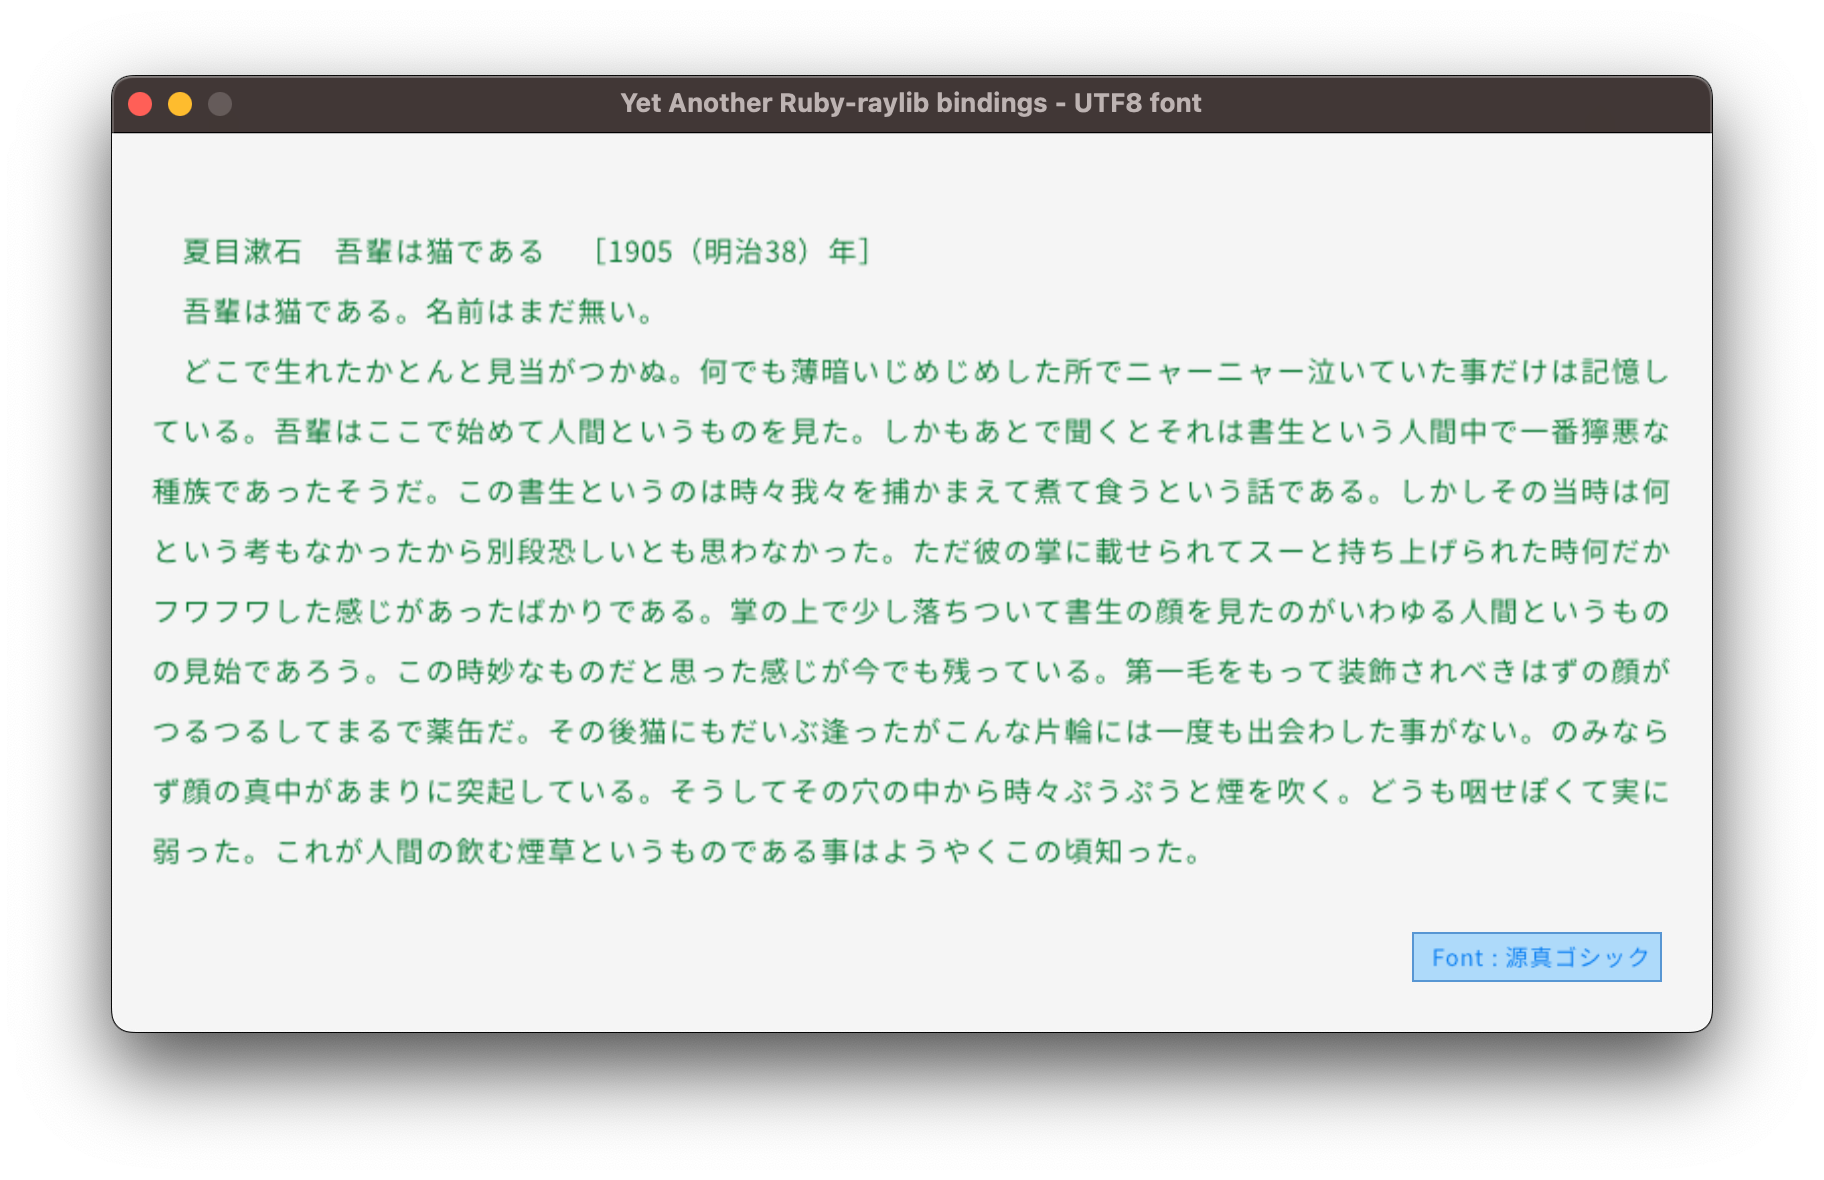
Task: Click the disabled gray zoom button
Action: [220, 104]
